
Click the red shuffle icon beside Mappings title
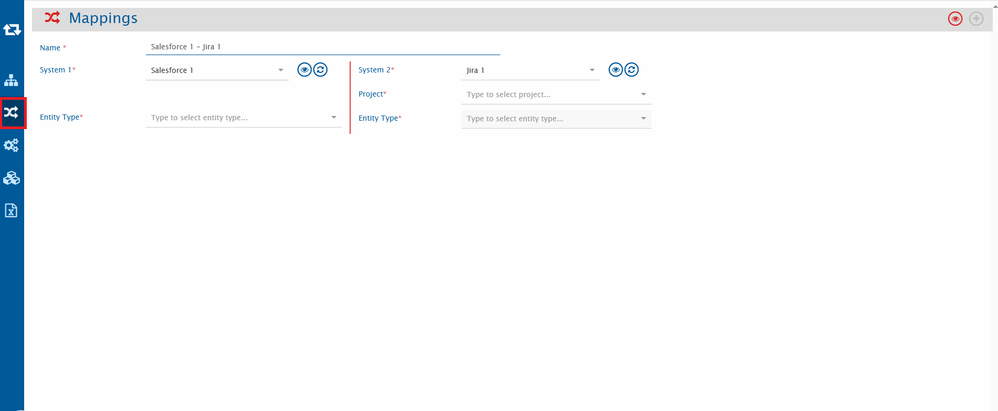[x=52, y=18]
